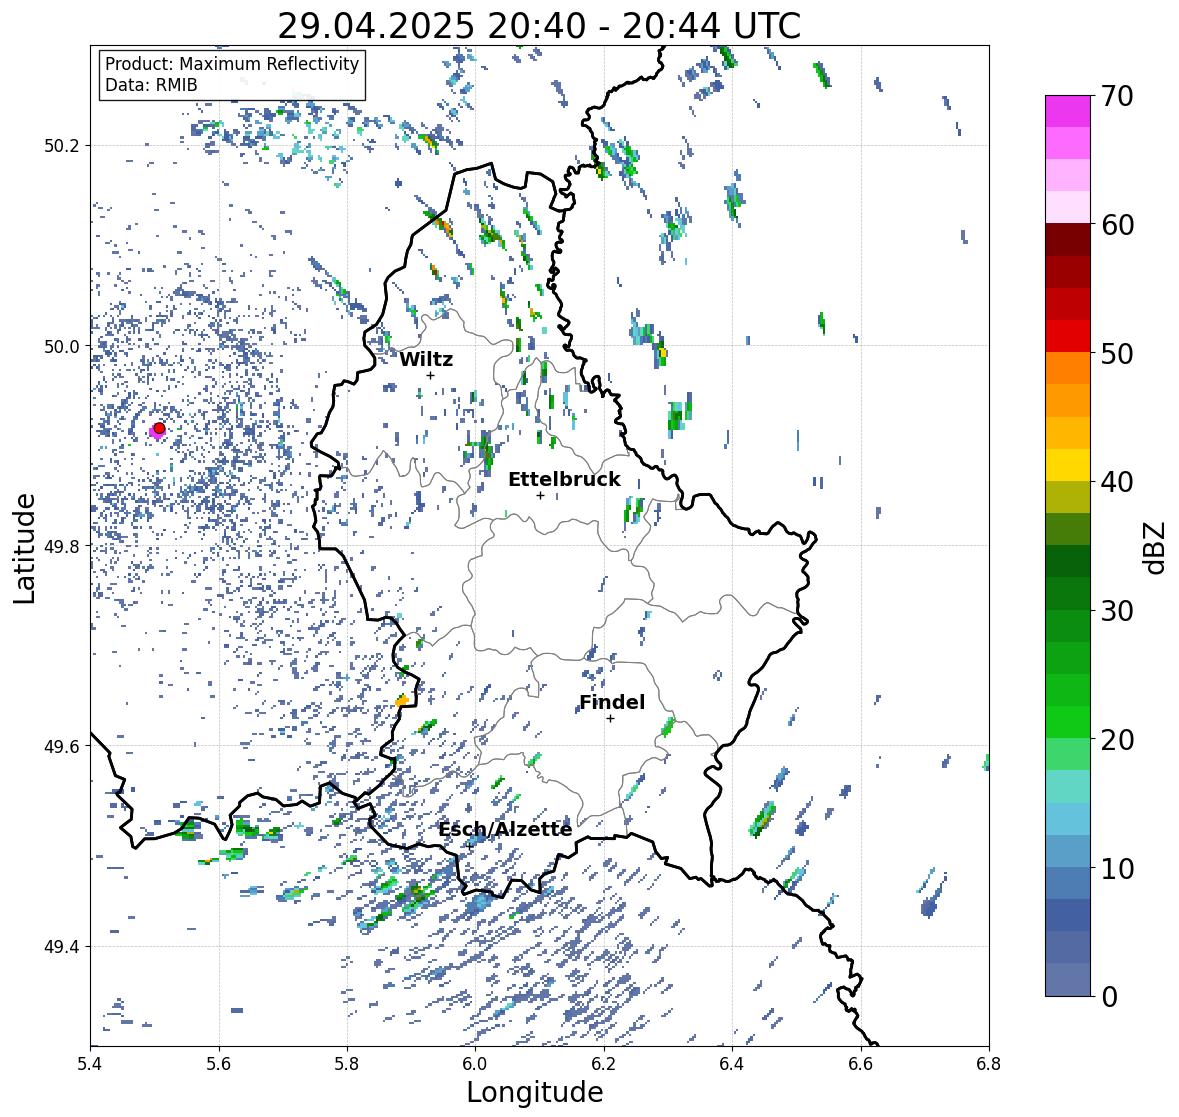
Task: Click the Findel station label
Action: 612,702
